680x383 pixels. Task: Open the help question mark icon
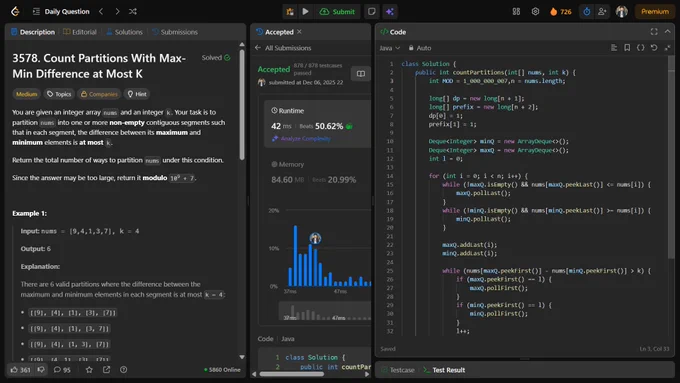124,370
